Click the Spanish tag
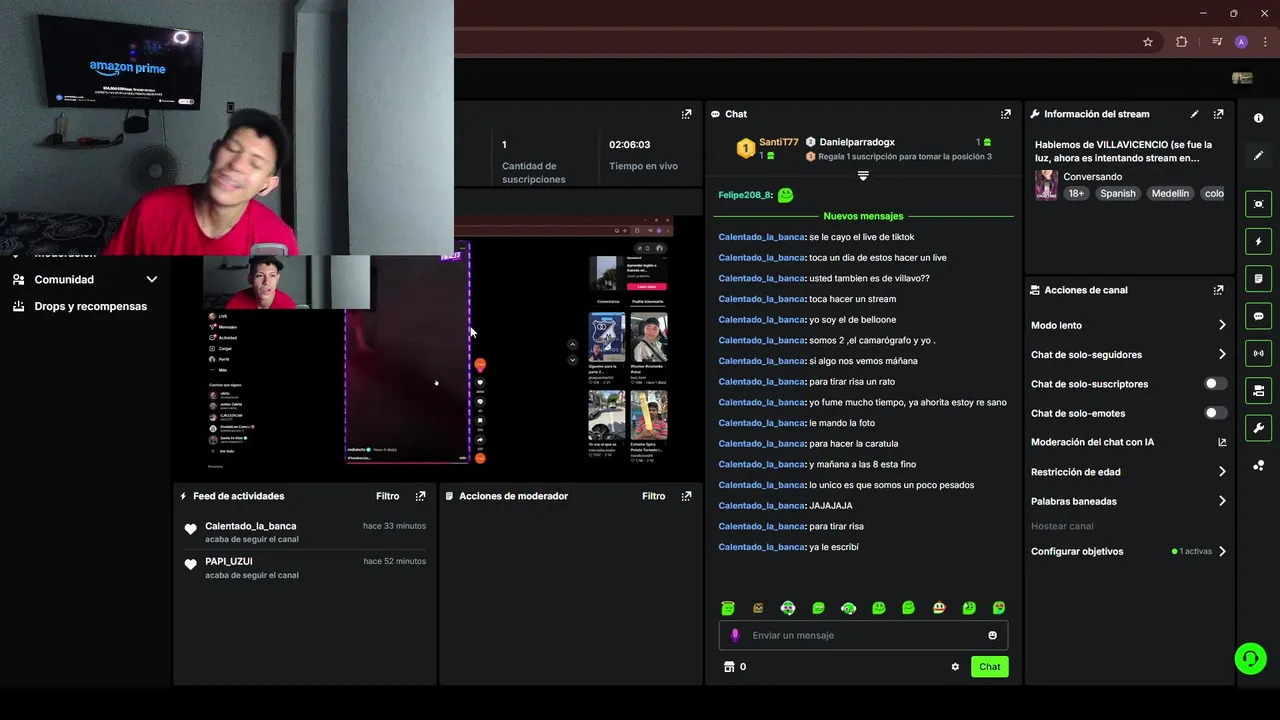This screenshot has height=720, width=1280. coord(1117,194)
